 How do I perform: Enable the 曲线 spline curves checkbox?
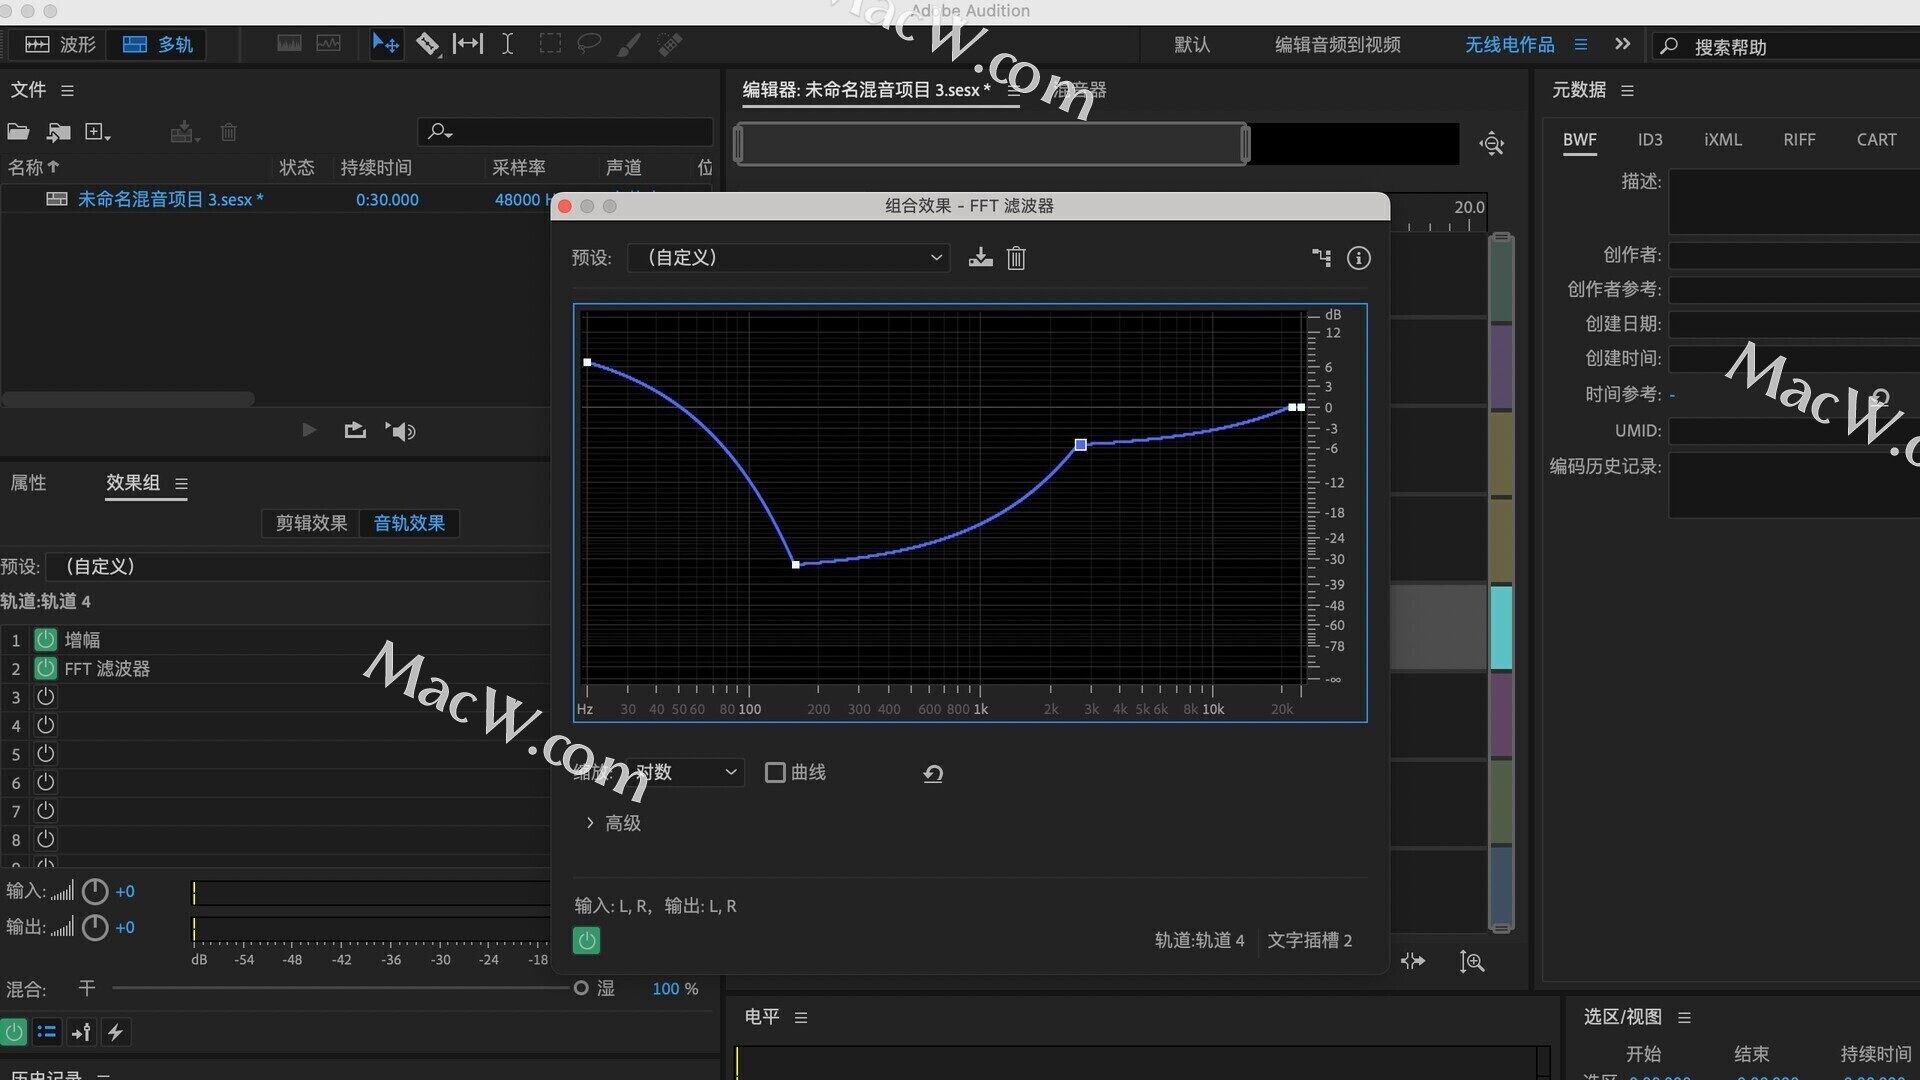coord(775,772)
